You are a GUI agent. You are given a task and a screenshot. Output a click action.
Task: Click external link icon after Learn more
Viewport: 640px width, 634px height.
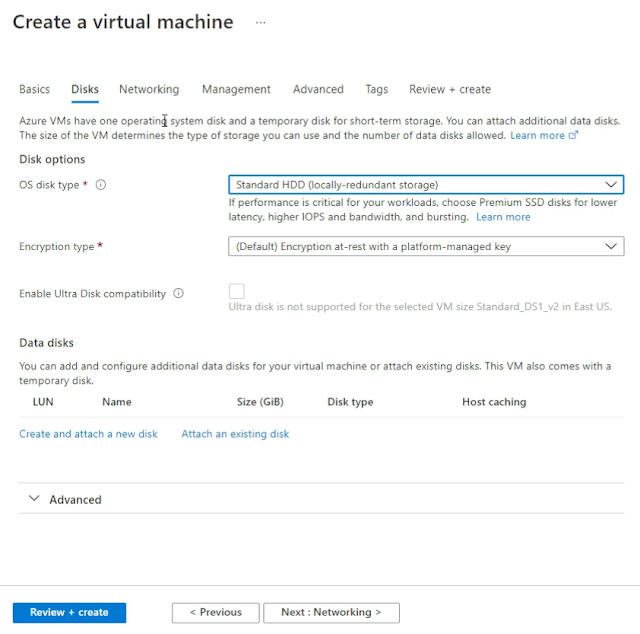573,135
